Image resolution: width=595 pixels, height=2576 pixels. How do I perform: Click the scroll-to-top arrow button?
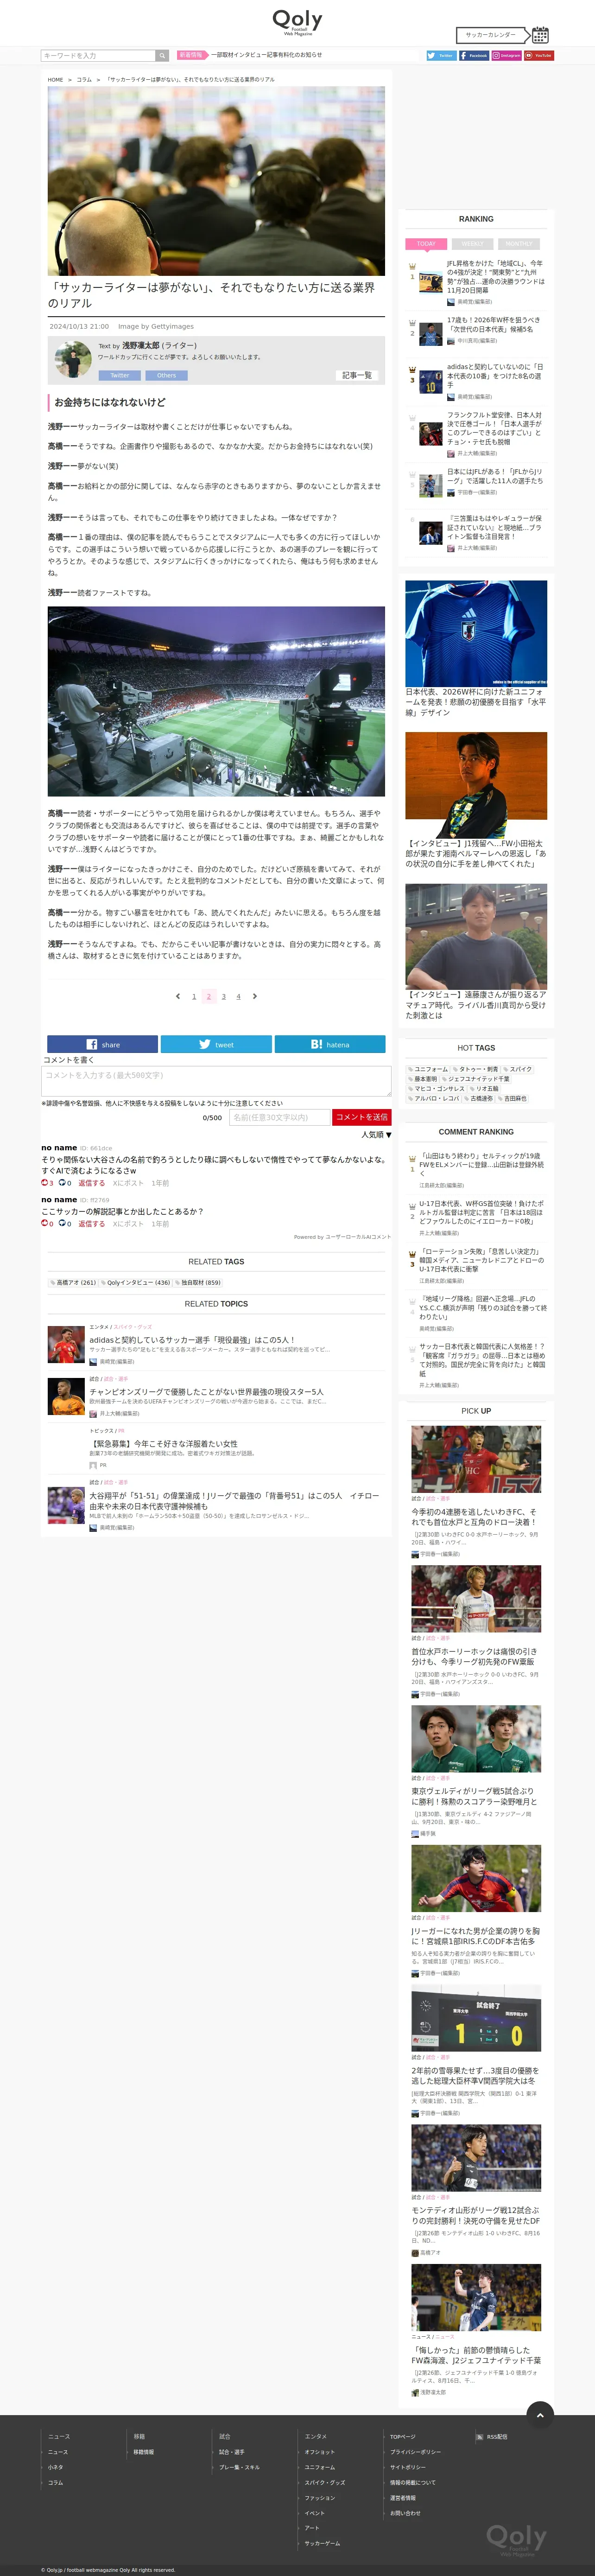540,2415
